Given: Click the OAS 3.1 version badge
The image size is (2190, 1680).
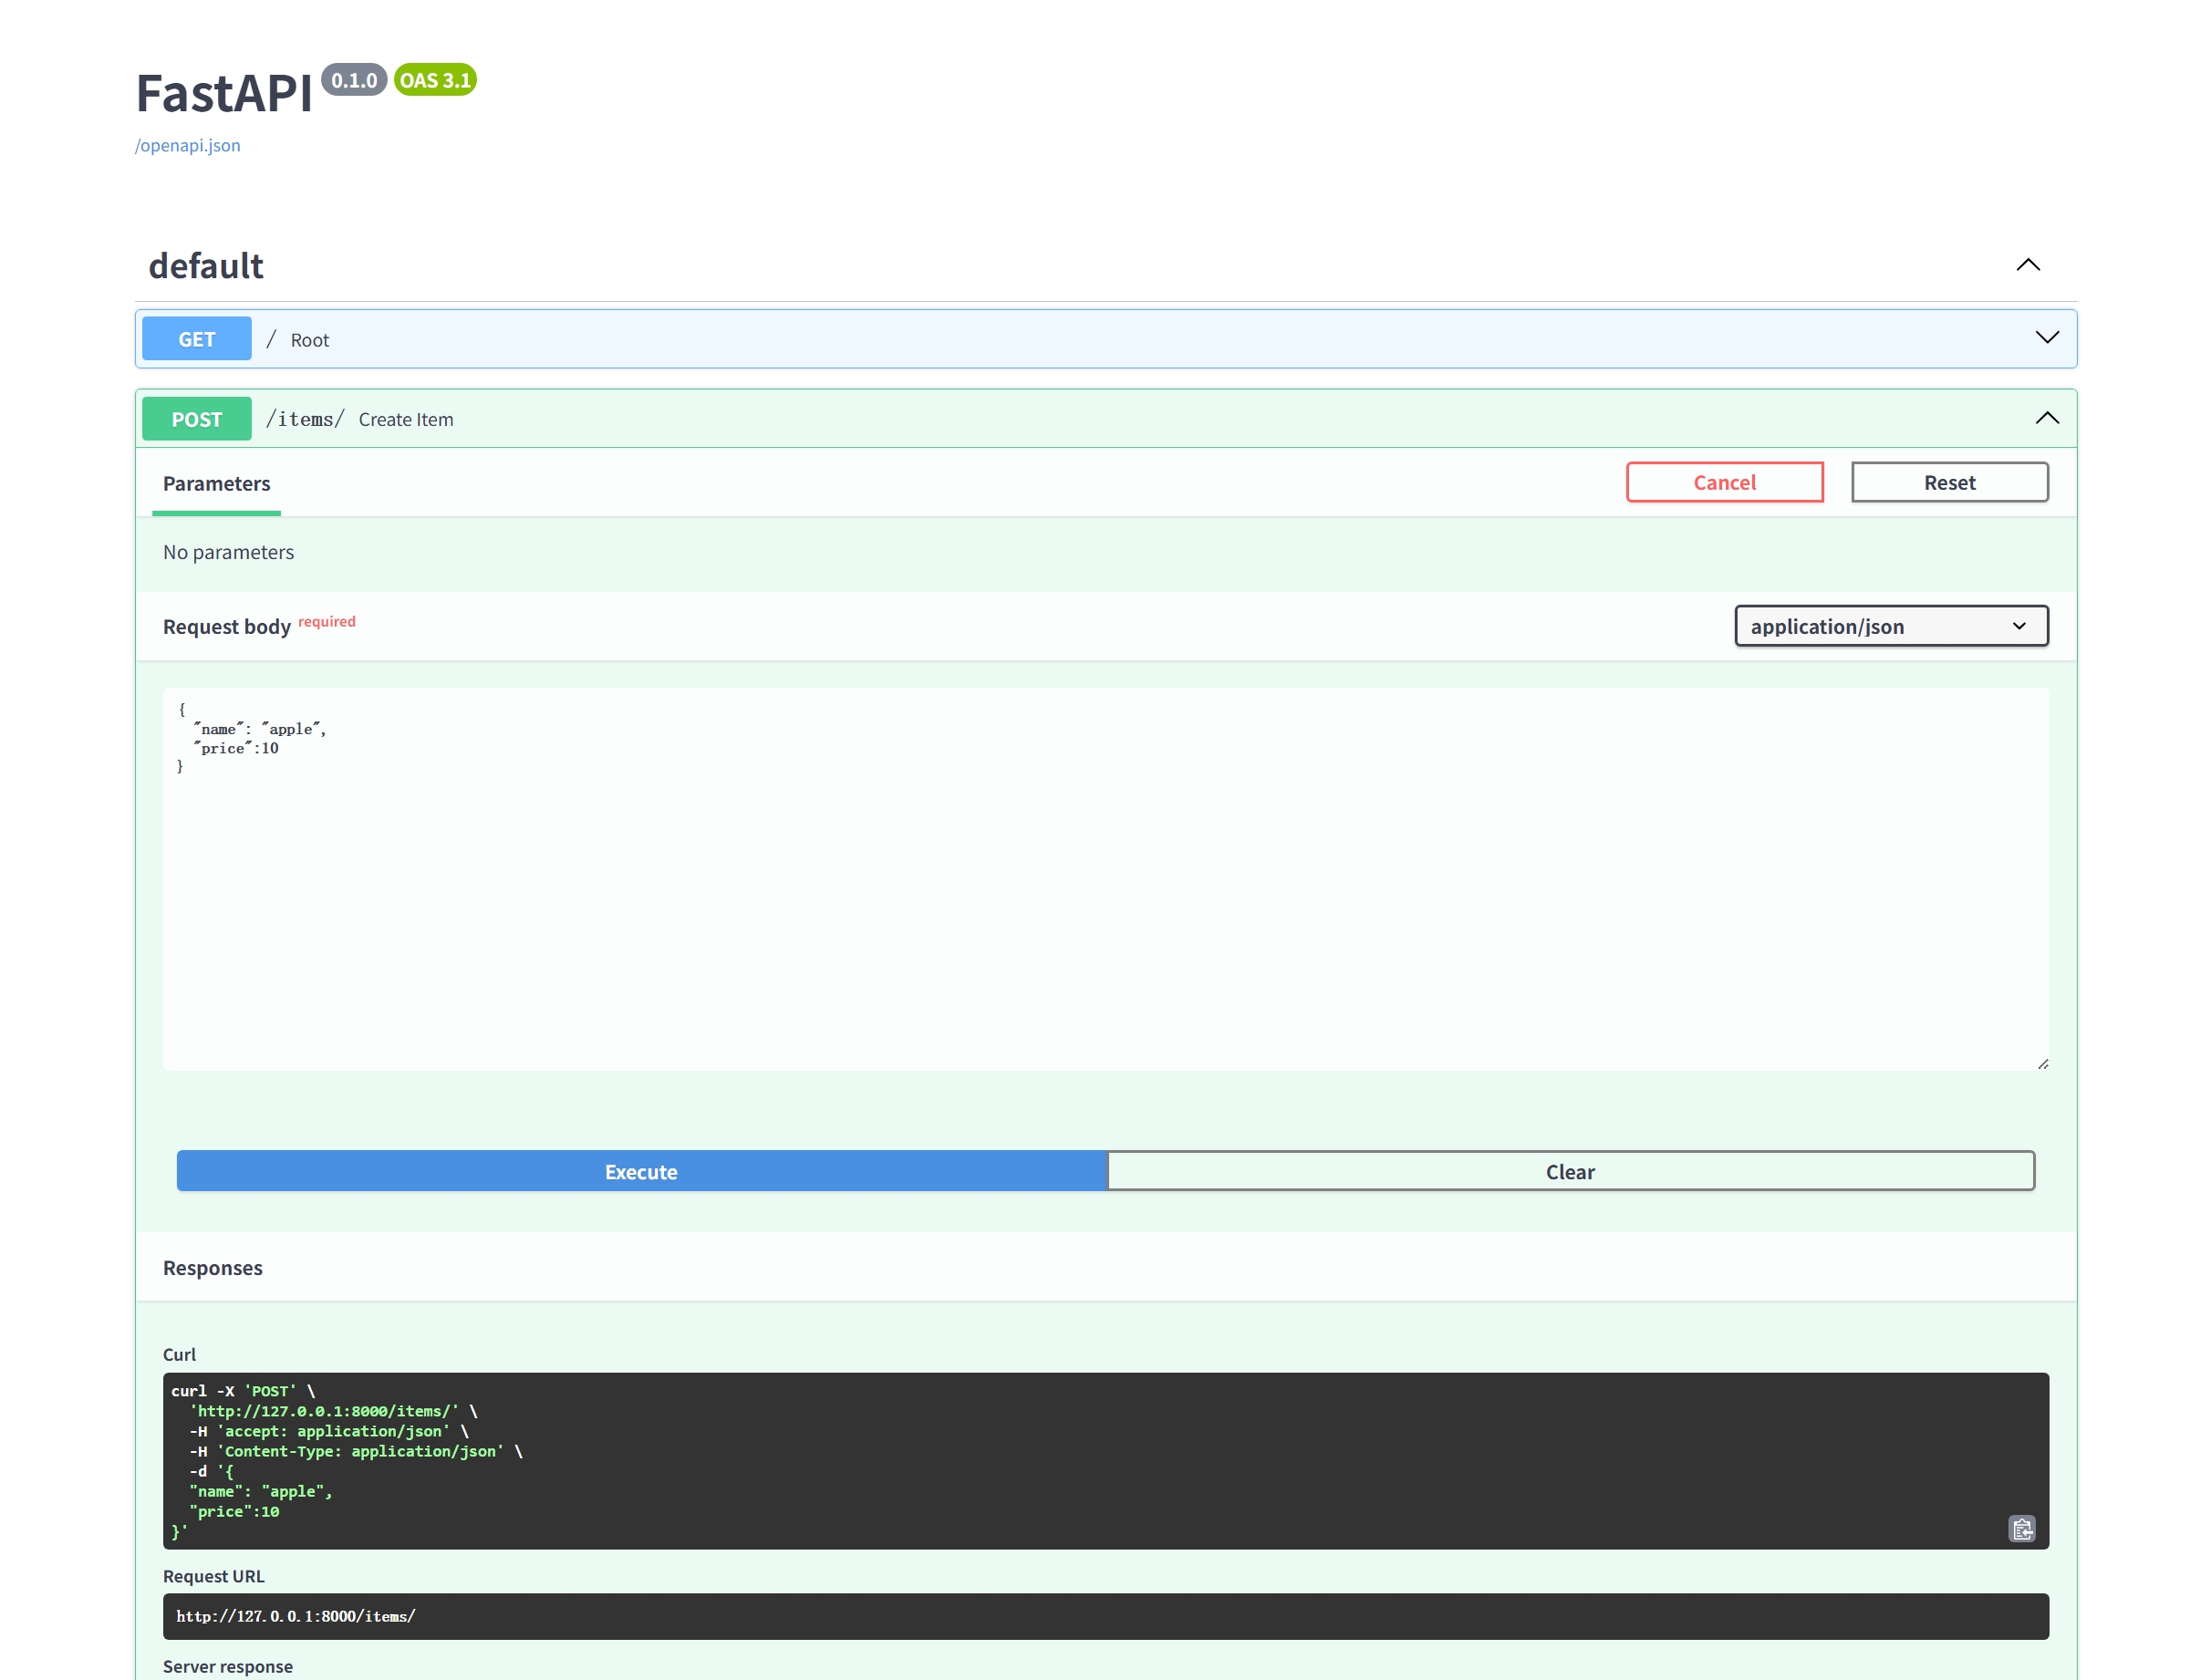Looking at the screenshot, I should click(435, 80).
